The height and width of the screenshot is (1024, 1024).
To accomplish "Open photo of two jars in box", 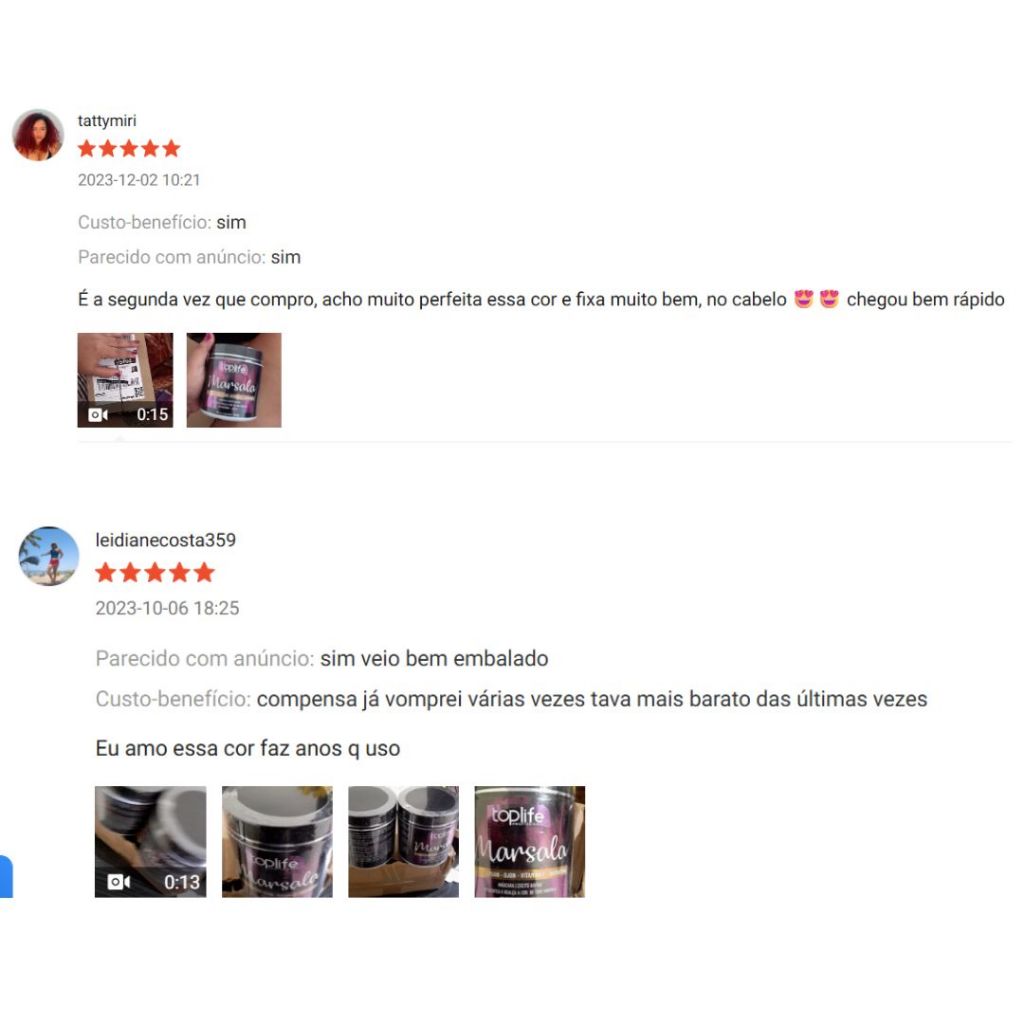I will tap(404, 842).
